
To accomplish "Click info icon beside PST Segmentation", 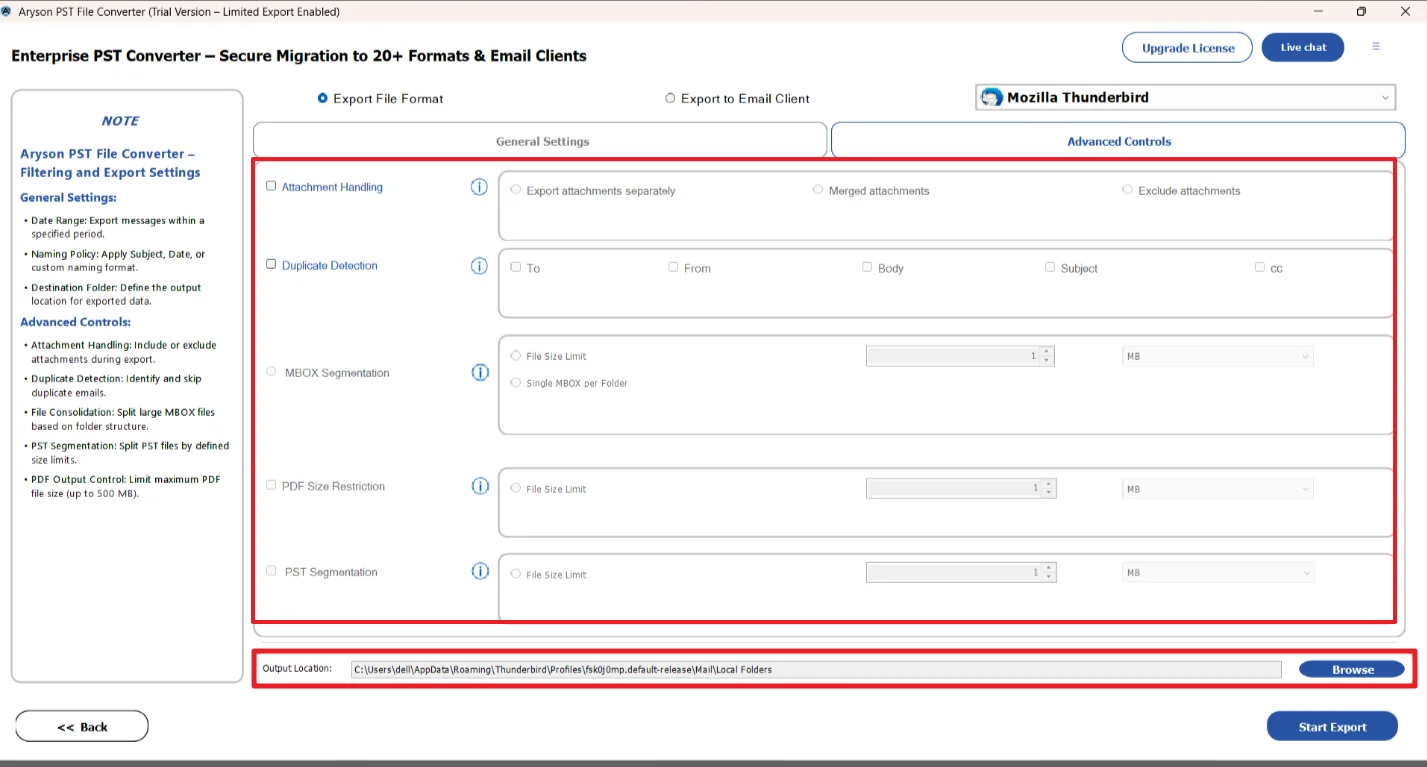I will [480, 571].
